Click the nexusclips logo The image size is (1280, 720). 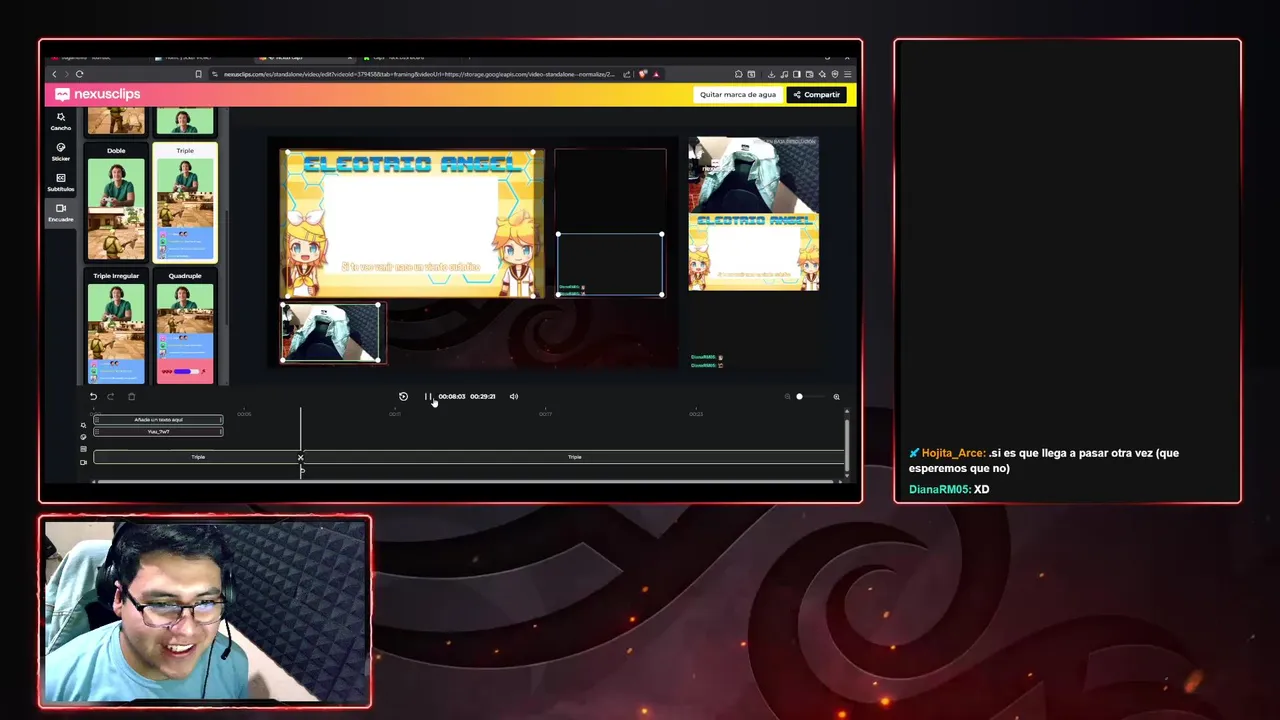pos(98,94)
